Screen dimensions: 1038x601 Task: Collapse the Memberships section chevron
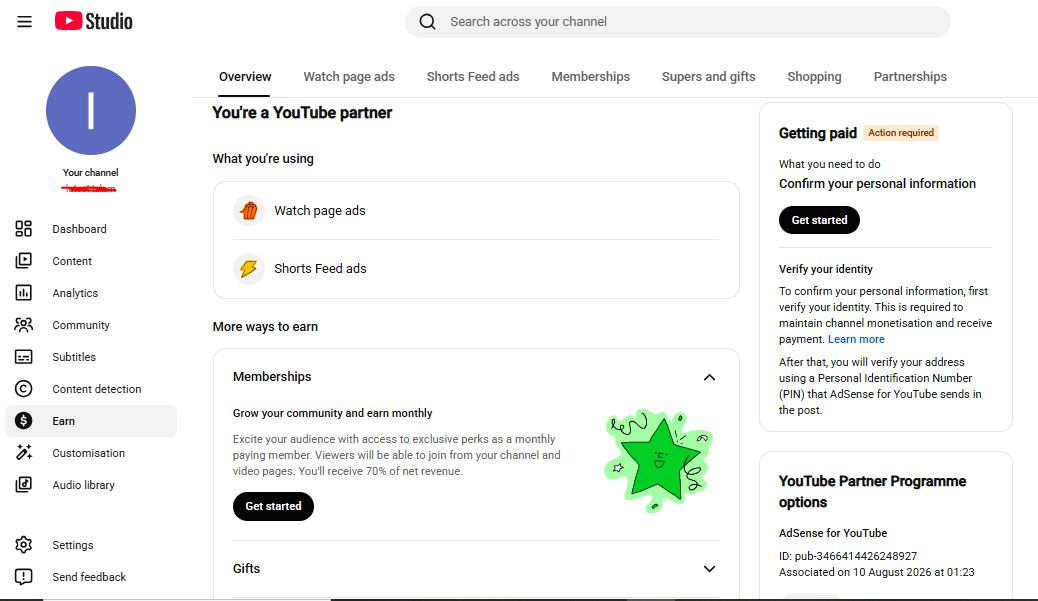click(709, 377)
